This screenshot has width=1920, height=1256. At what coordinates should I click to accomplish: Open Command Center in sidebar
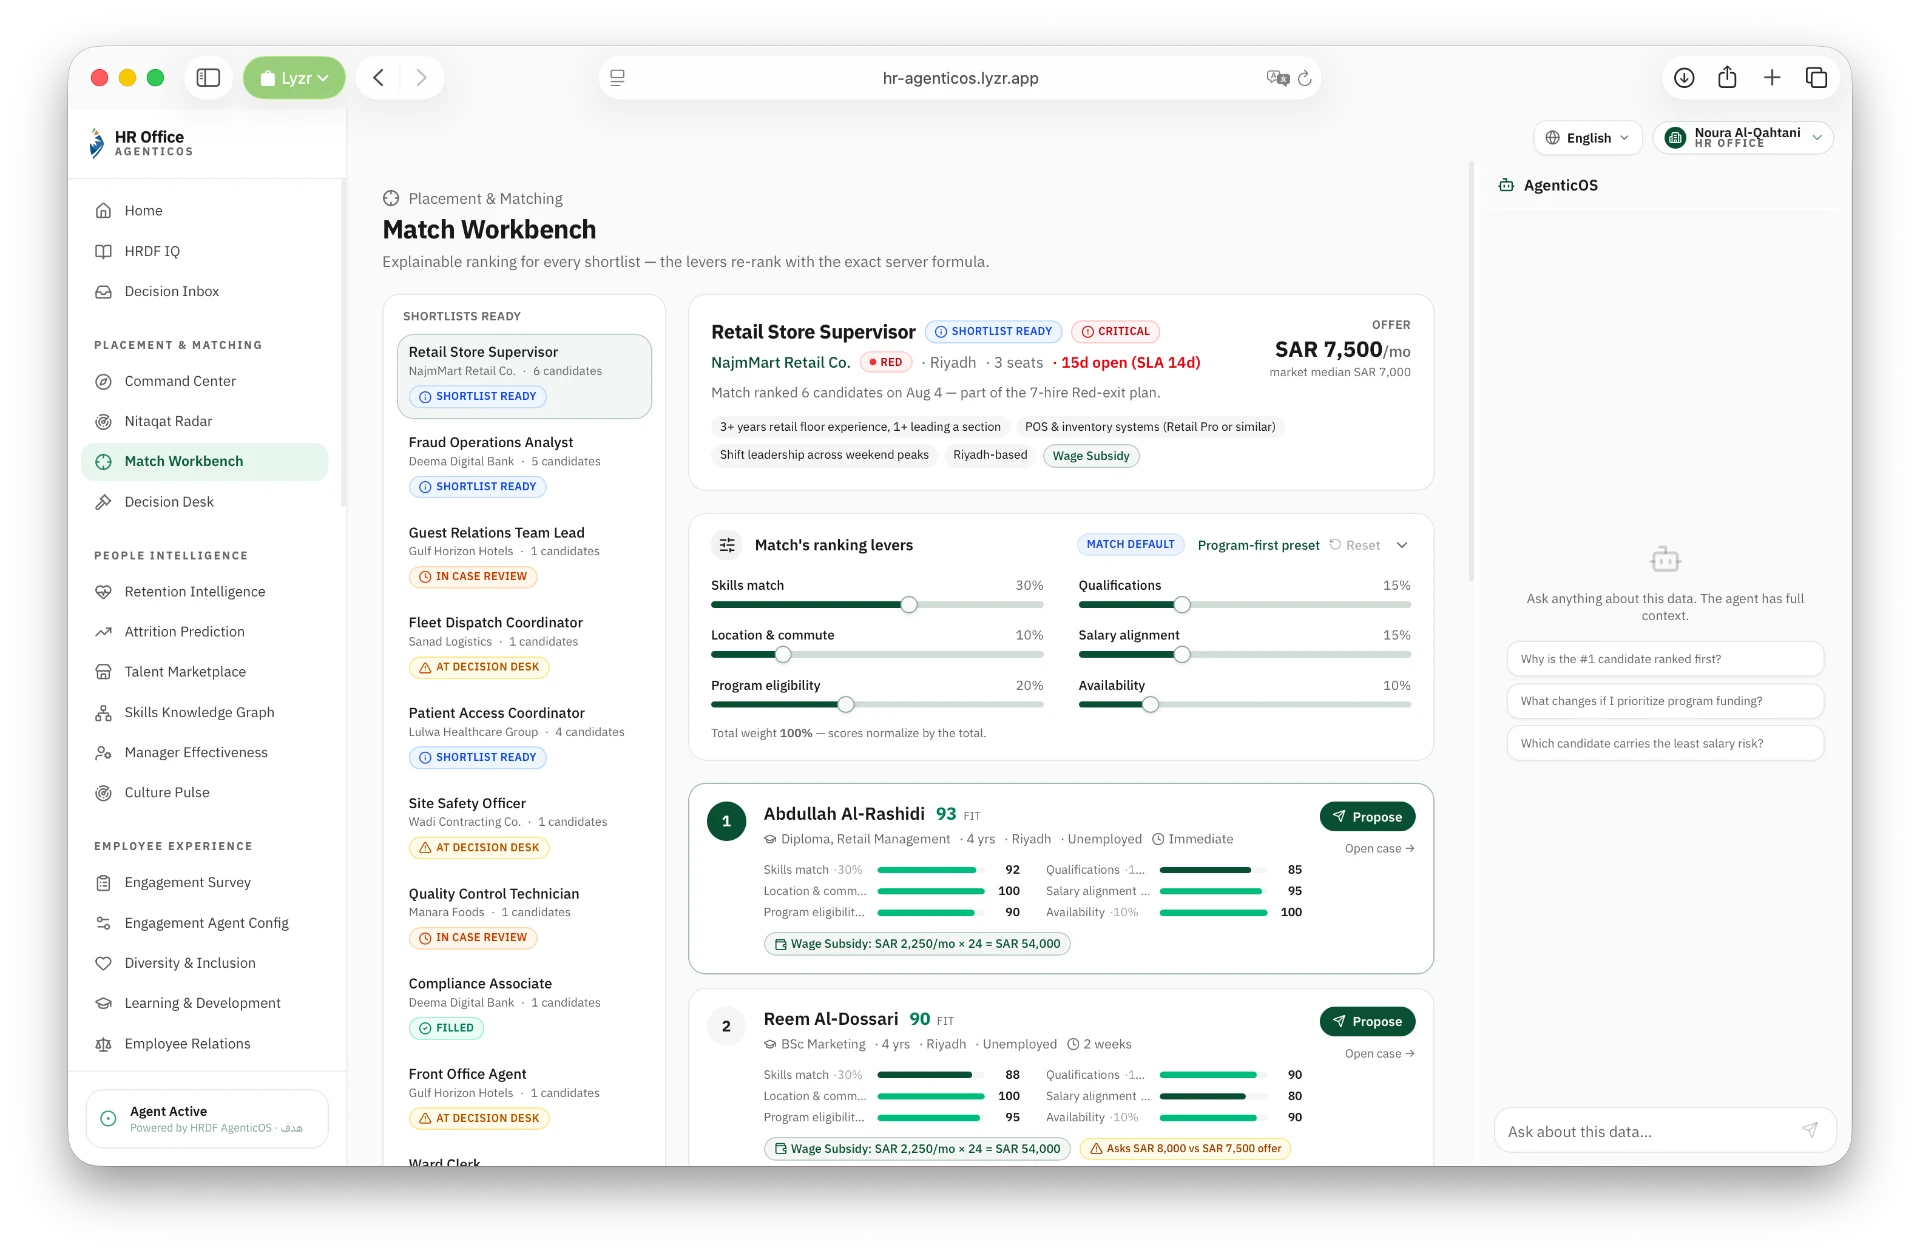(x=204, y=381)
